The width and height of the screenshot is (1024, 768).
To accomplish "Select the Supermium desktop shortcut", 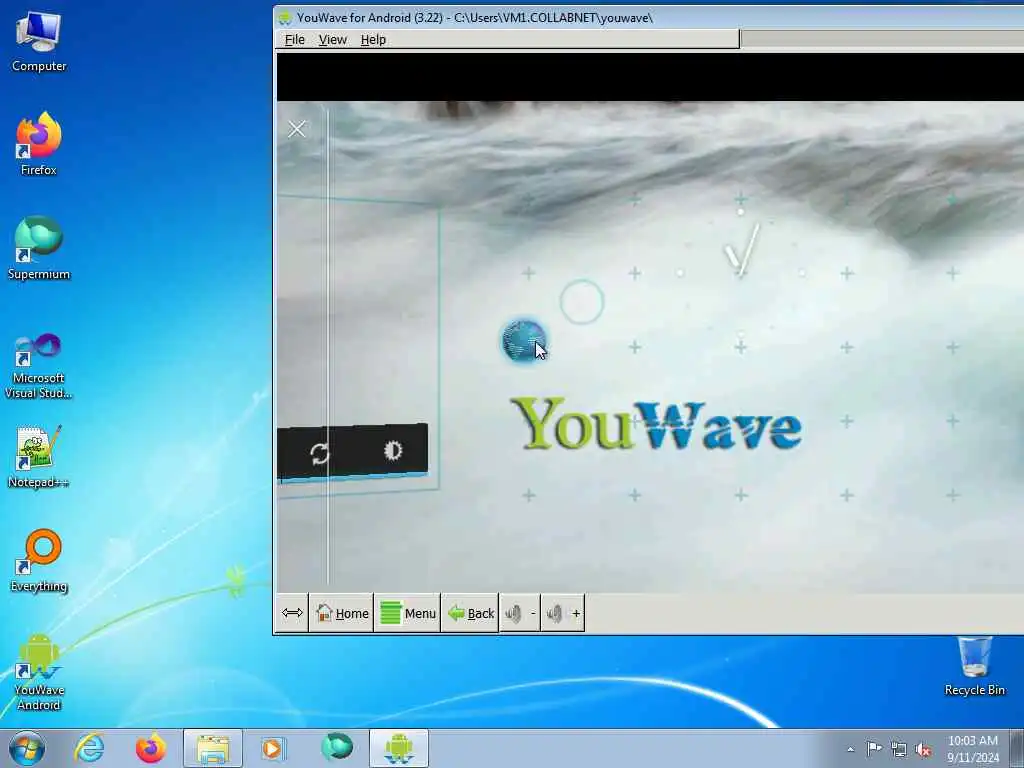I will [39, 249].
